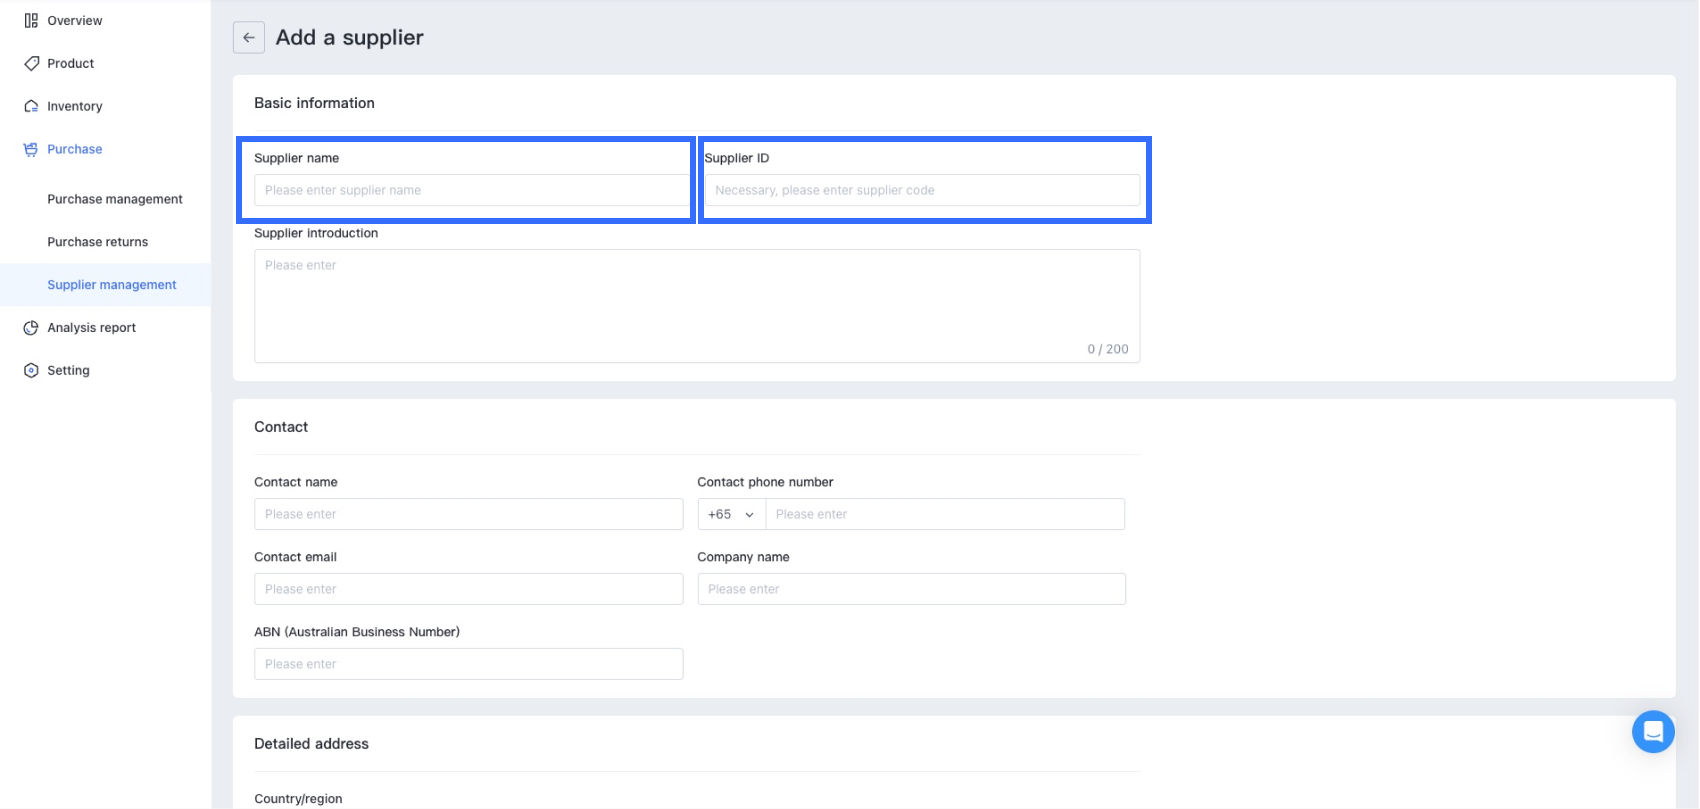Viewport: 1700px width, 809px height.
Task: Click the Contact name field
Action: (468, 514)
